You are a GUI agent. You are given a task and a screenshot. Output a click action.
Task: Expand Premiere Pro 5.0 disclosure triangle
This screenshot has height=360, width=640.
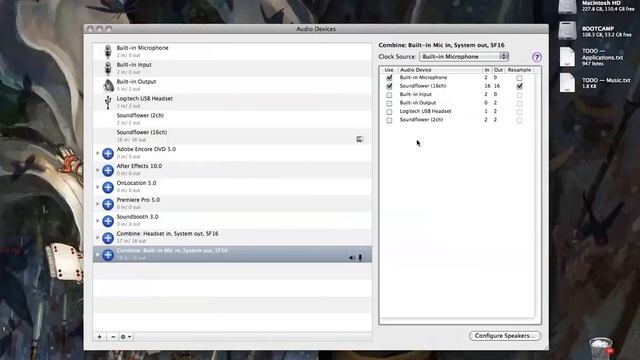(98, 204)
